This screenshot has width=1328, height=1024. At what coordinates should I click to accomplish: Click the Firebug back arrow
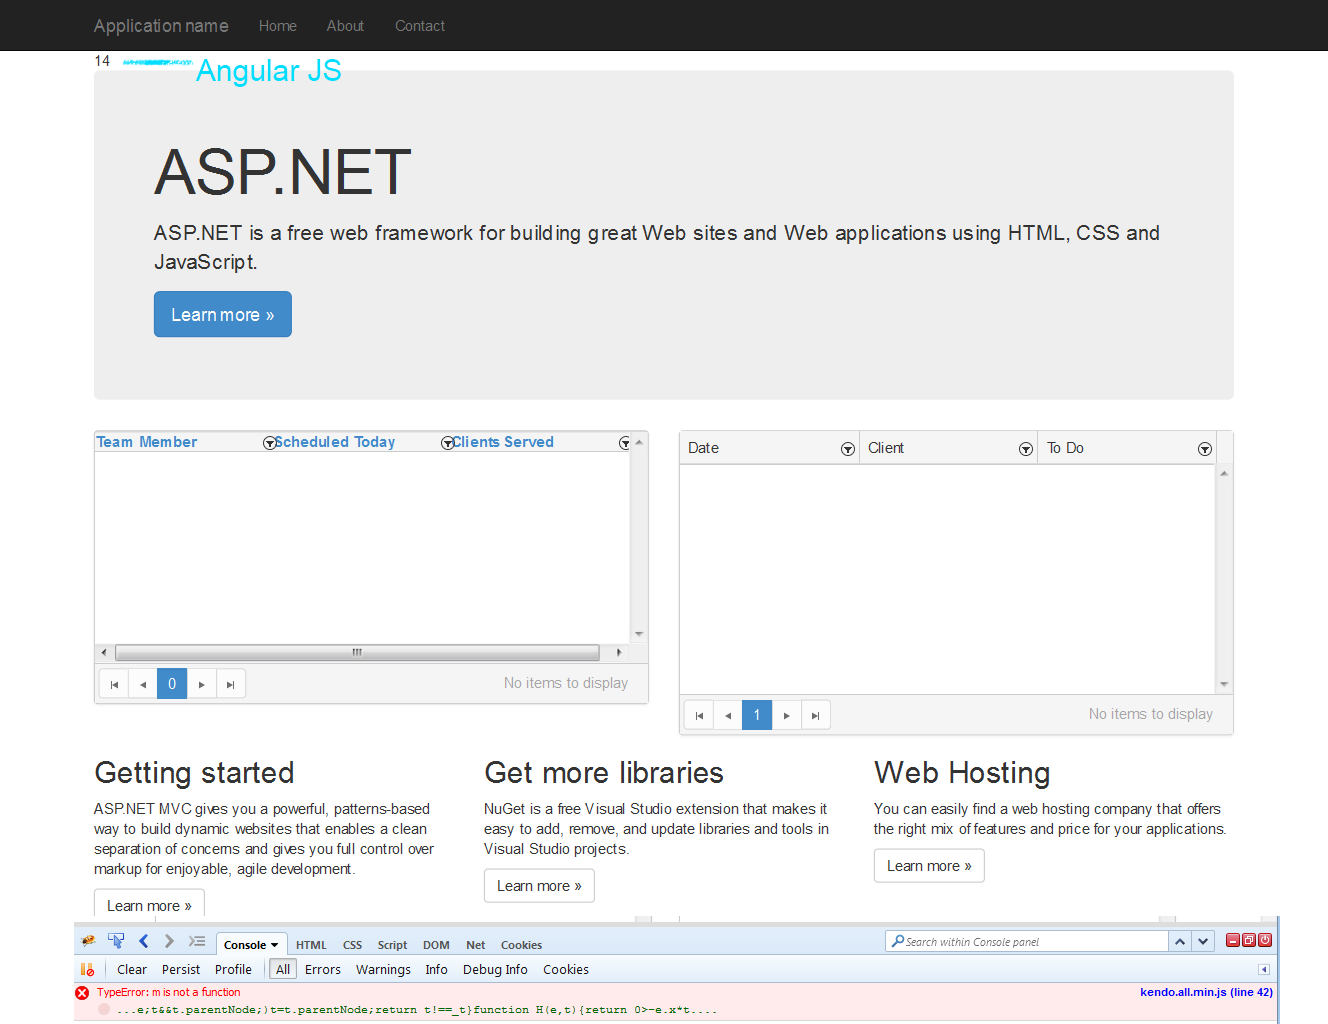point(144,941)
